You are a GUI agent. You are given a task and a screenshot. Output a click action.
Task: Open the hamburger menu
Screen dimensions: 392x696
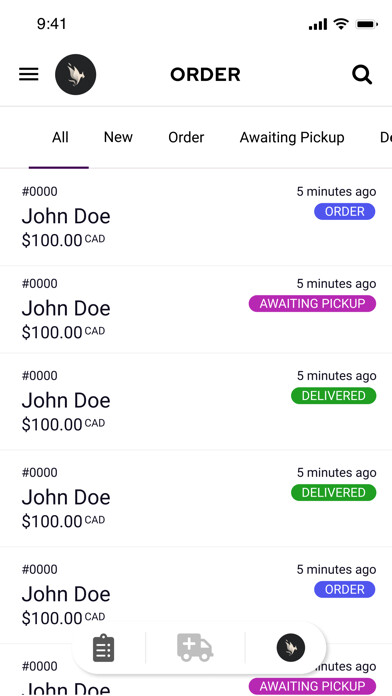pos(28,74)
